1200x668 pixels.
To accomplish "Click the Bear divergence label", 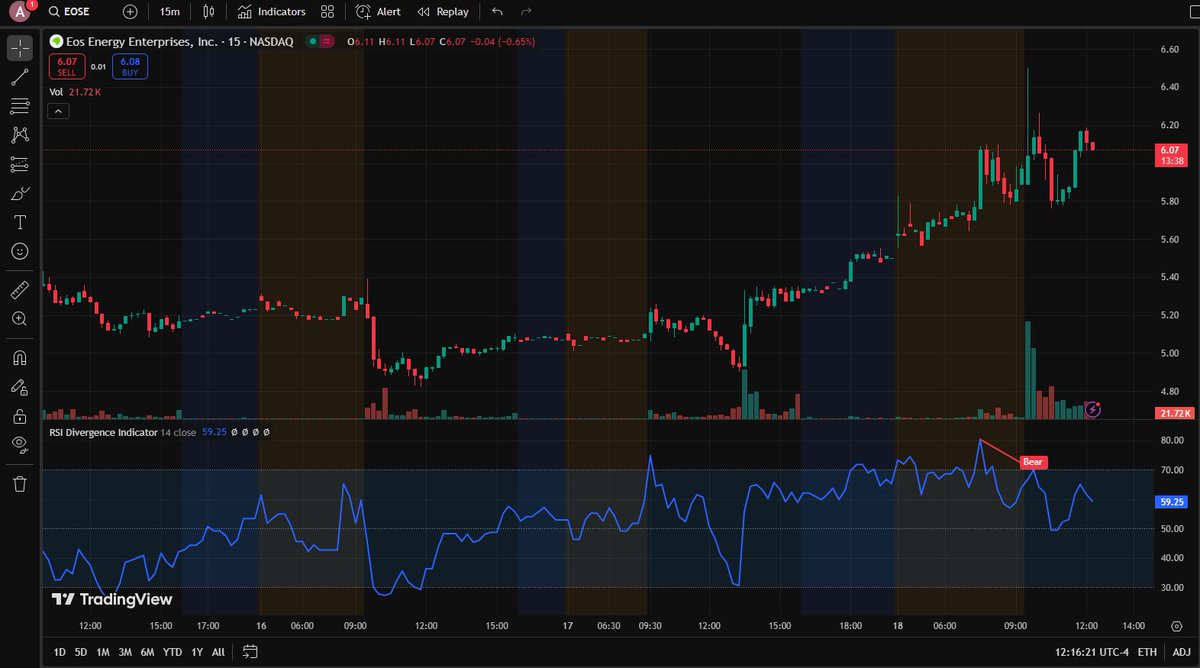I will (x=1033, y=462).
